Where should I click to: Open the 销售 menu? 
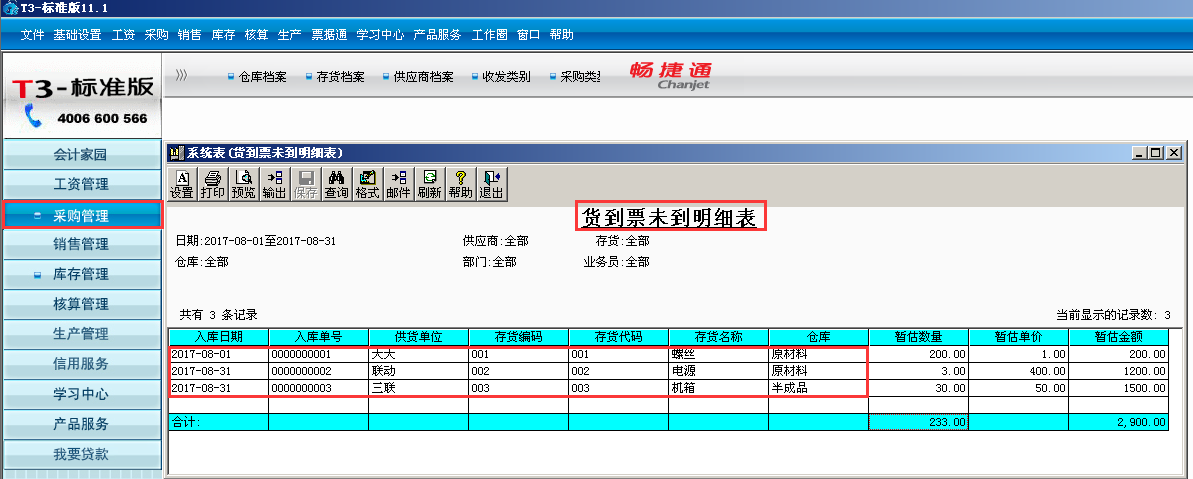(x=189, y=34)
